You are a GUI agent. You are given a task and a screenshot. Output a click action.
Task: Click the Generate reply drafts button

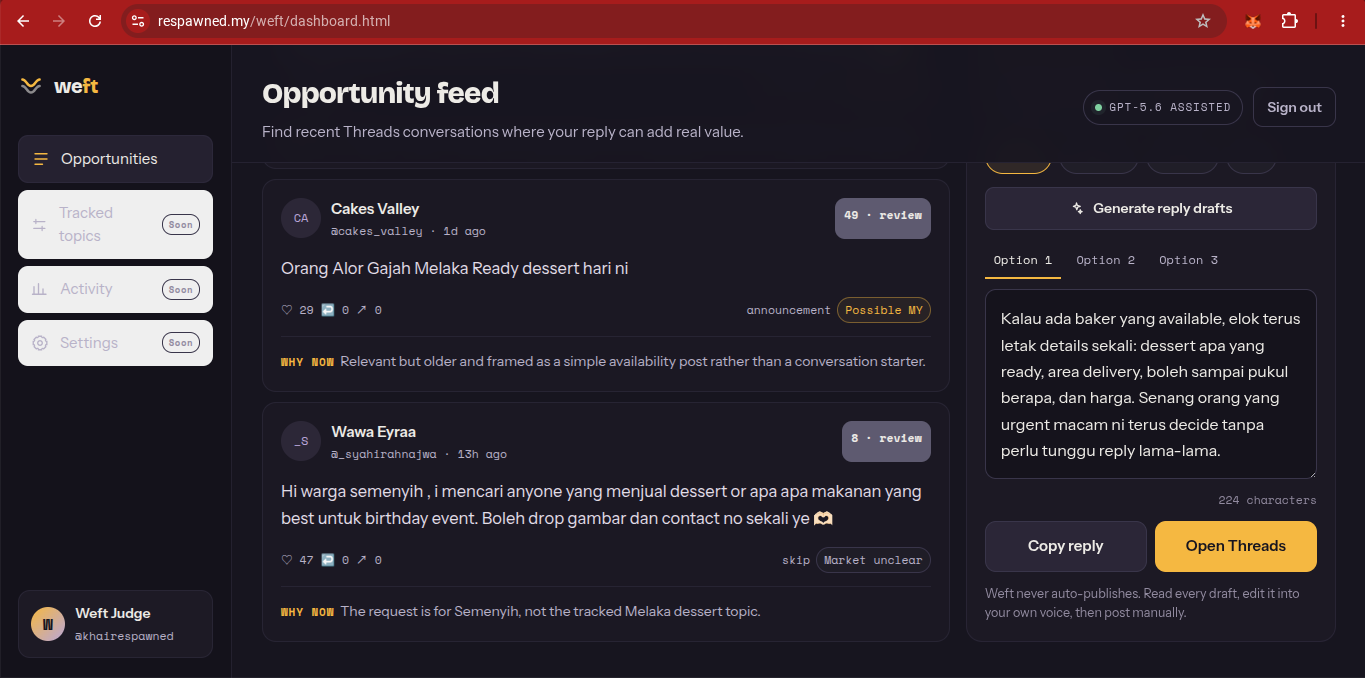[1151, 209]
